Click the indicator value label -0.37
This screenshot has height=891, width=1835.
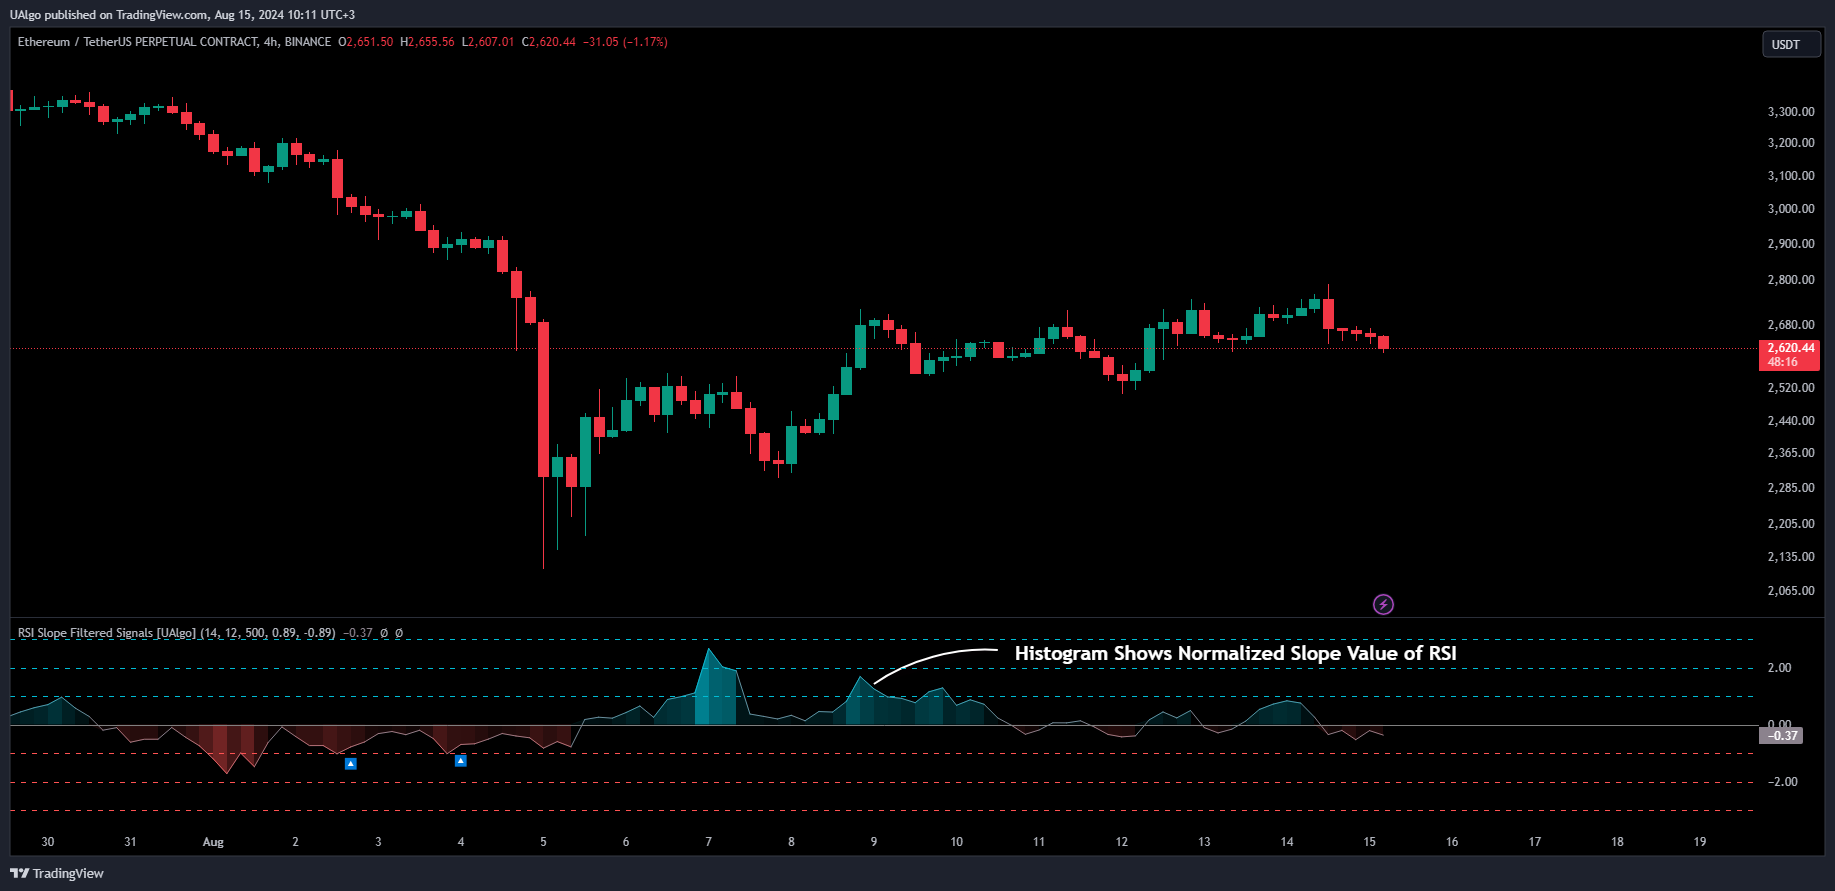(x=1780, y=735)
